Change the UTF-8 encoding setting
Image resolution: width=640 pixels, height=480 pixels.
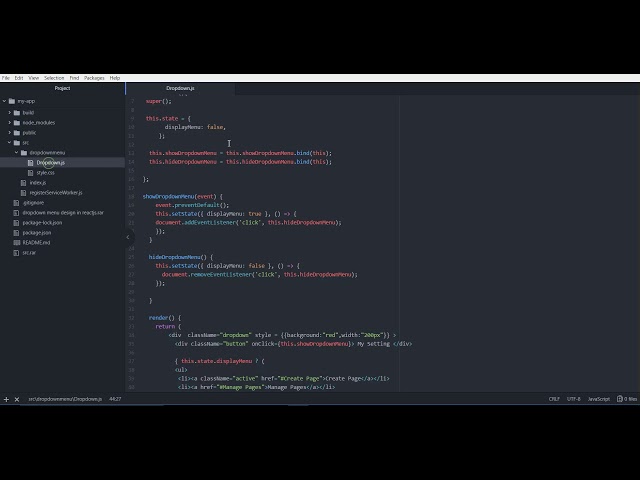(573, 399)
